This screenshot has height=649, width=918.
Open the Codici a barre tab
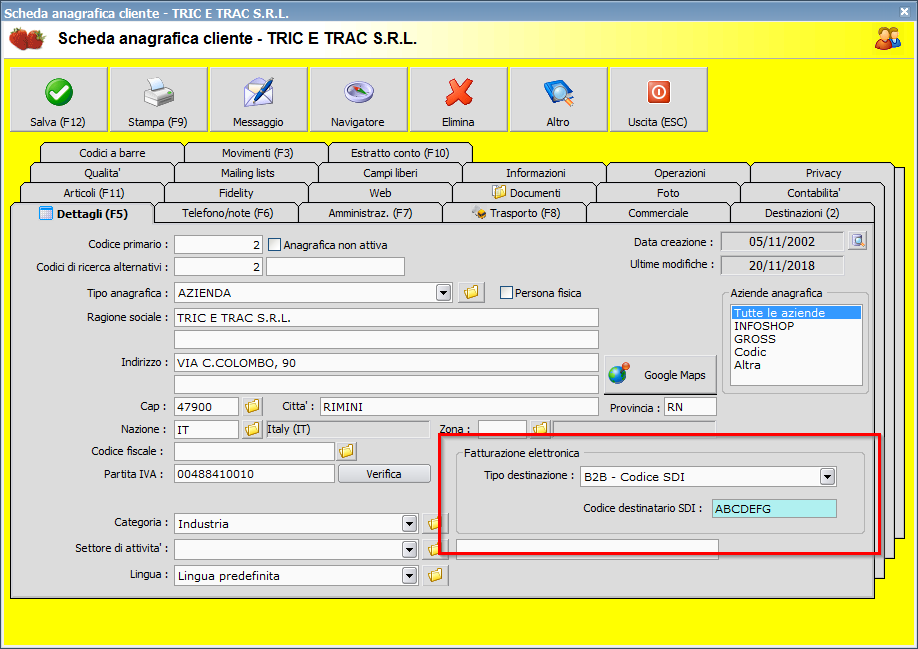[112, 153]
